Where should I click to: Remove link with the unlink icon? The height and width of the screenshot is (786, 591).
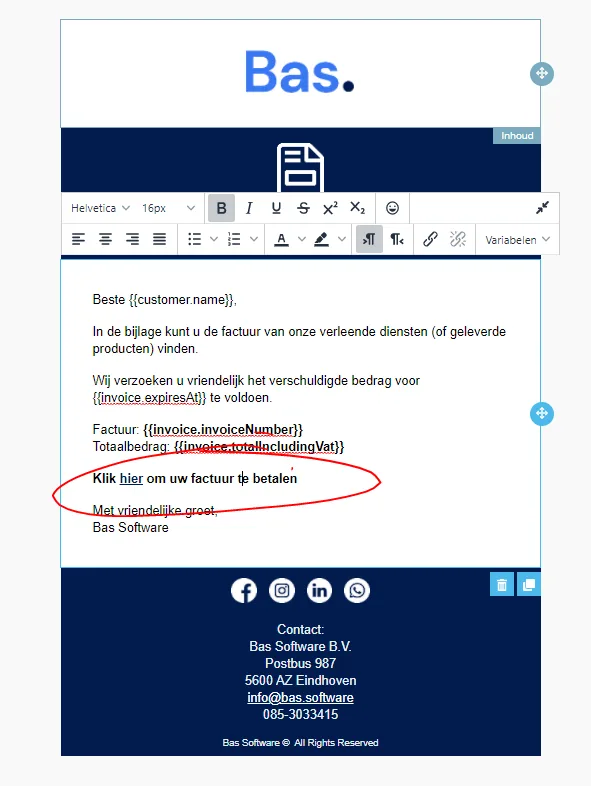[457, 240]
